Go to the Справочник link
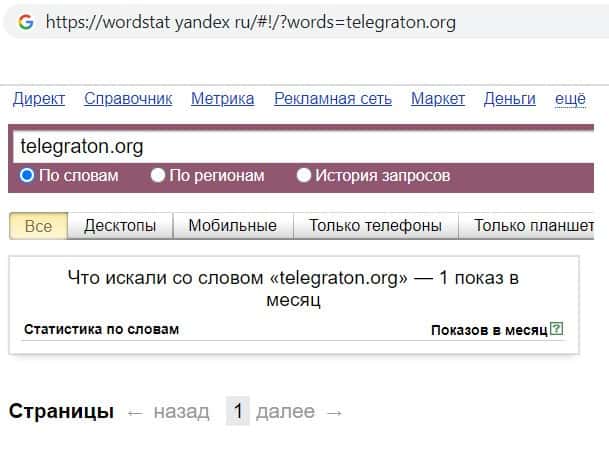 tap(128, 98)
